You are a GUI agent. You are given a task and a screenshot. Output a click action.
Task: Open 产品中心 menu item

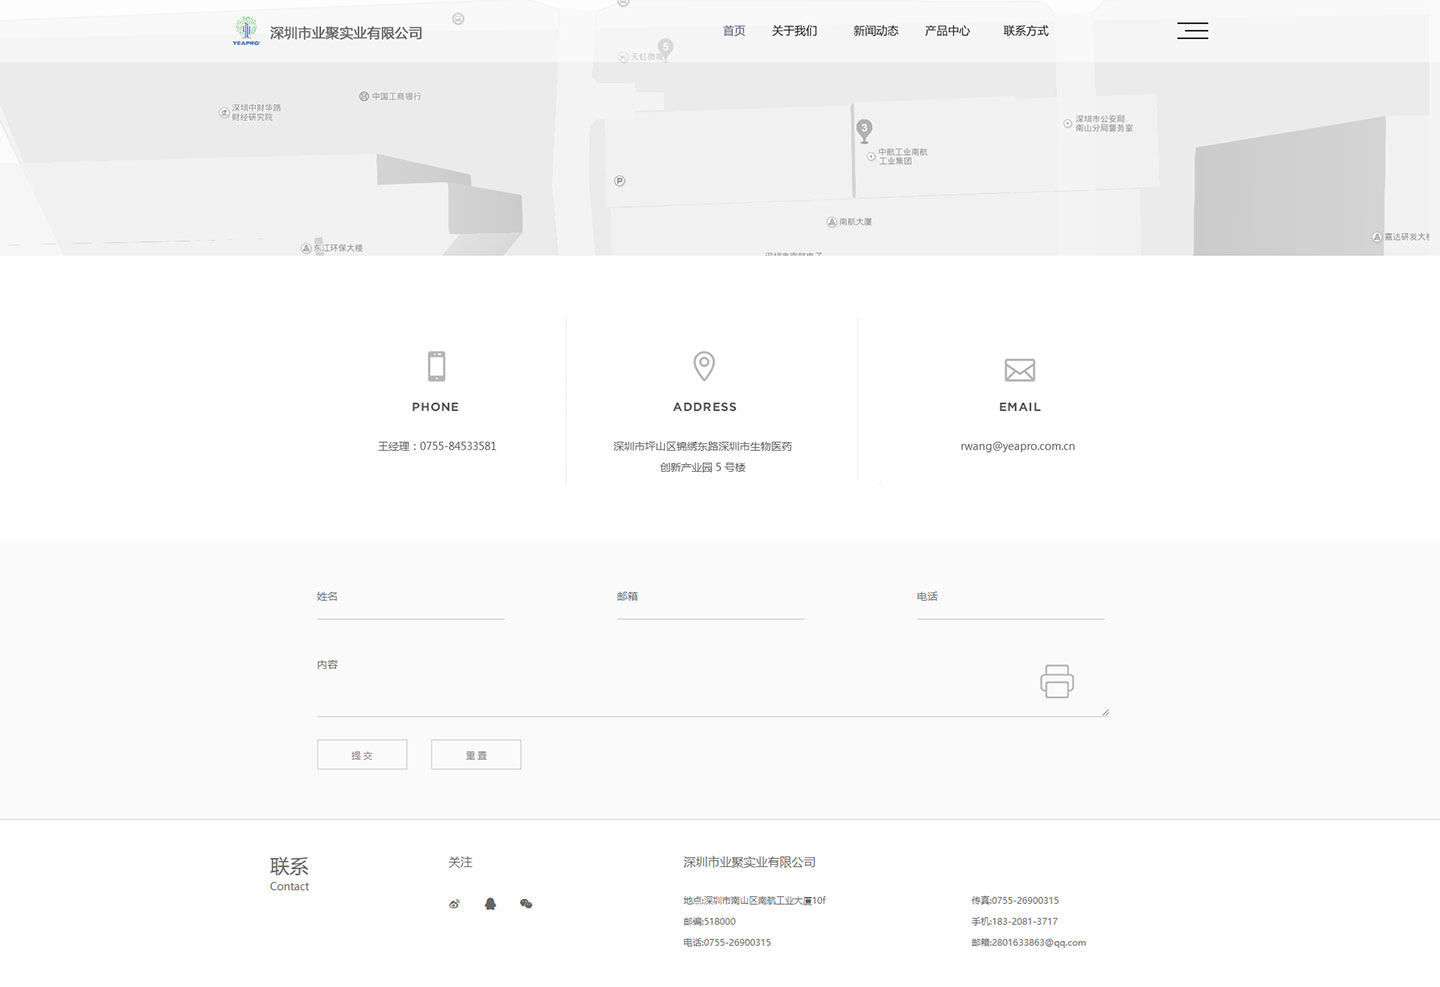947,31
